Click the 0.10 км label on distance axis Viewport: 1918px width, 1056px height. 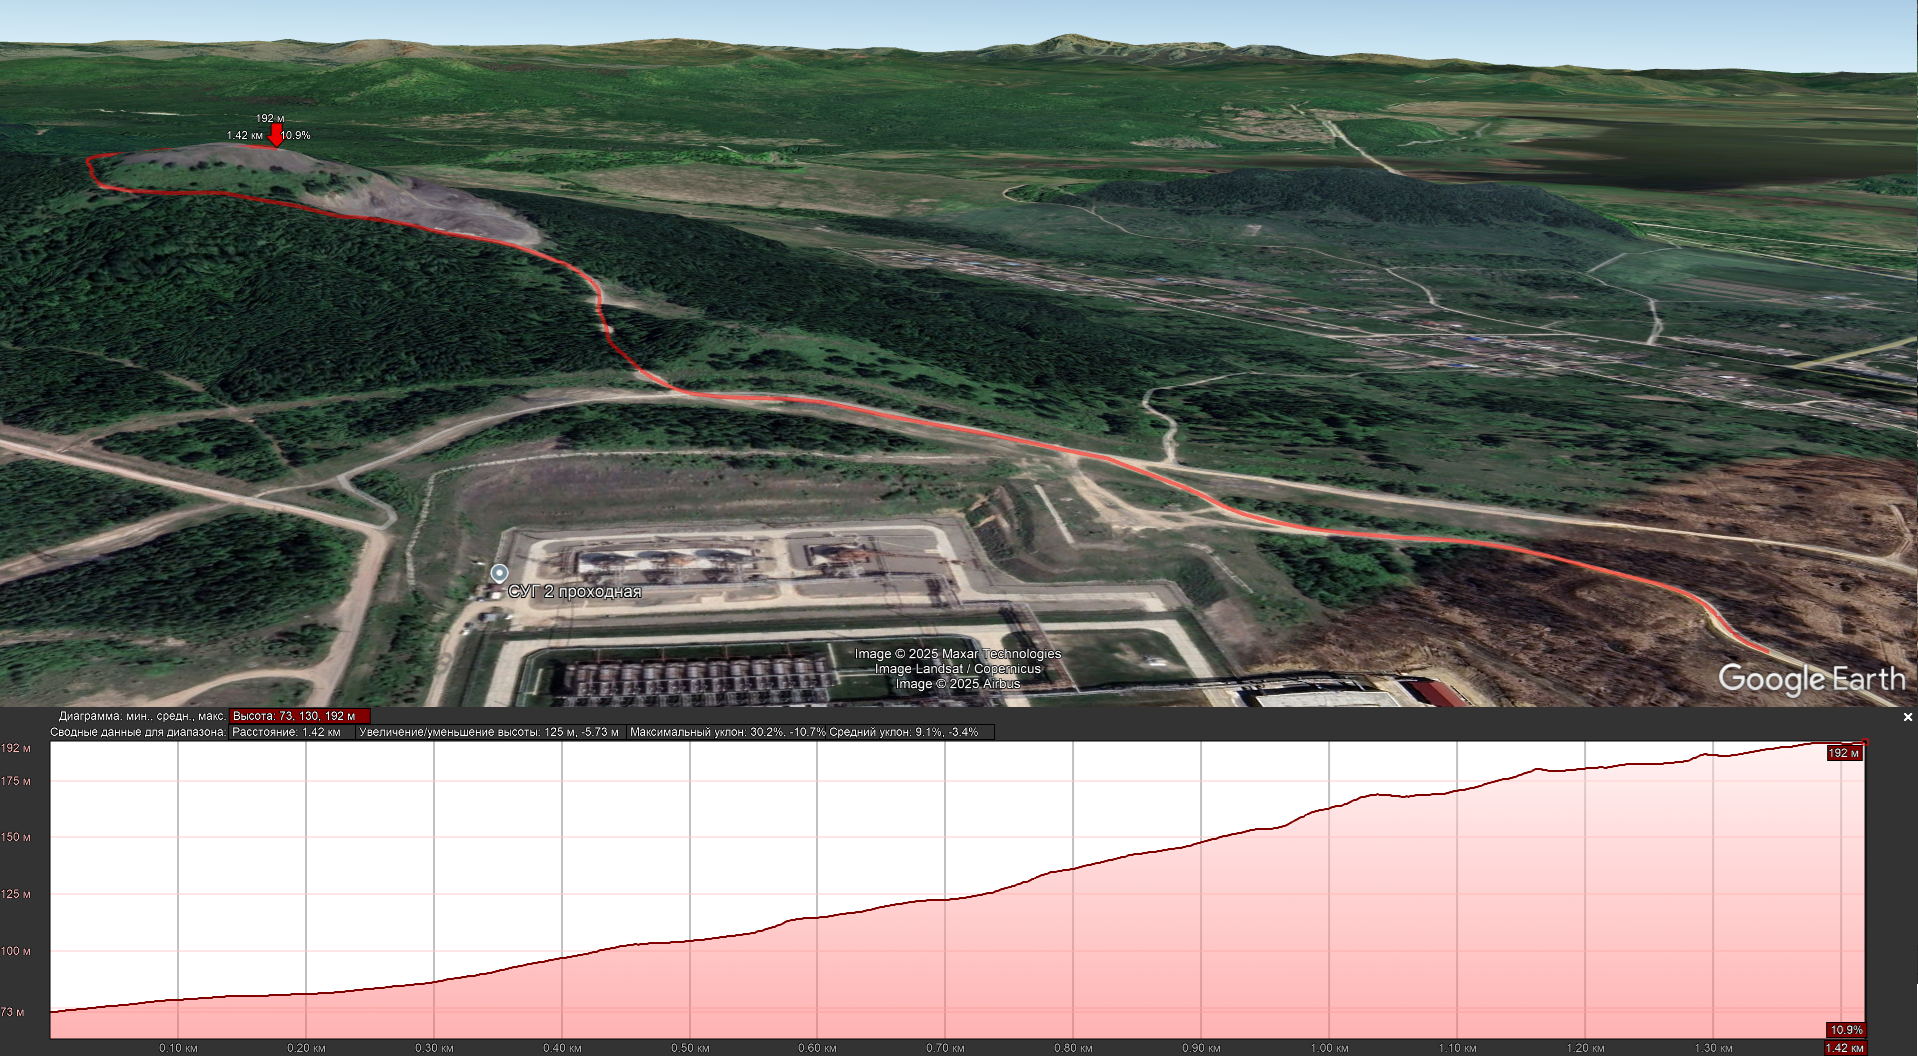[x=178, y=1048]
